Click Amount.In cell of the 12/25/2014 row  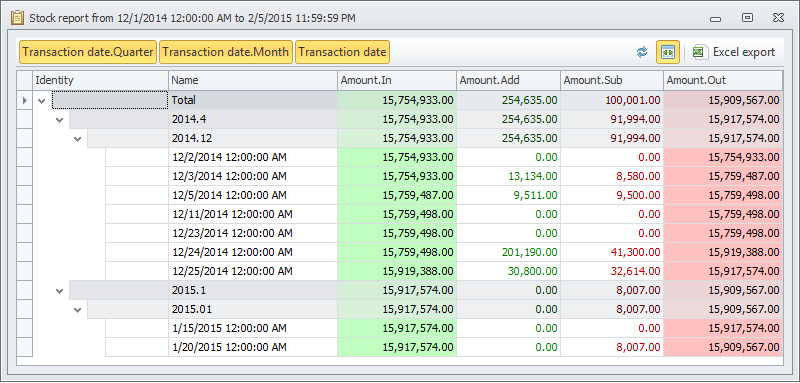tap(397, 271)
